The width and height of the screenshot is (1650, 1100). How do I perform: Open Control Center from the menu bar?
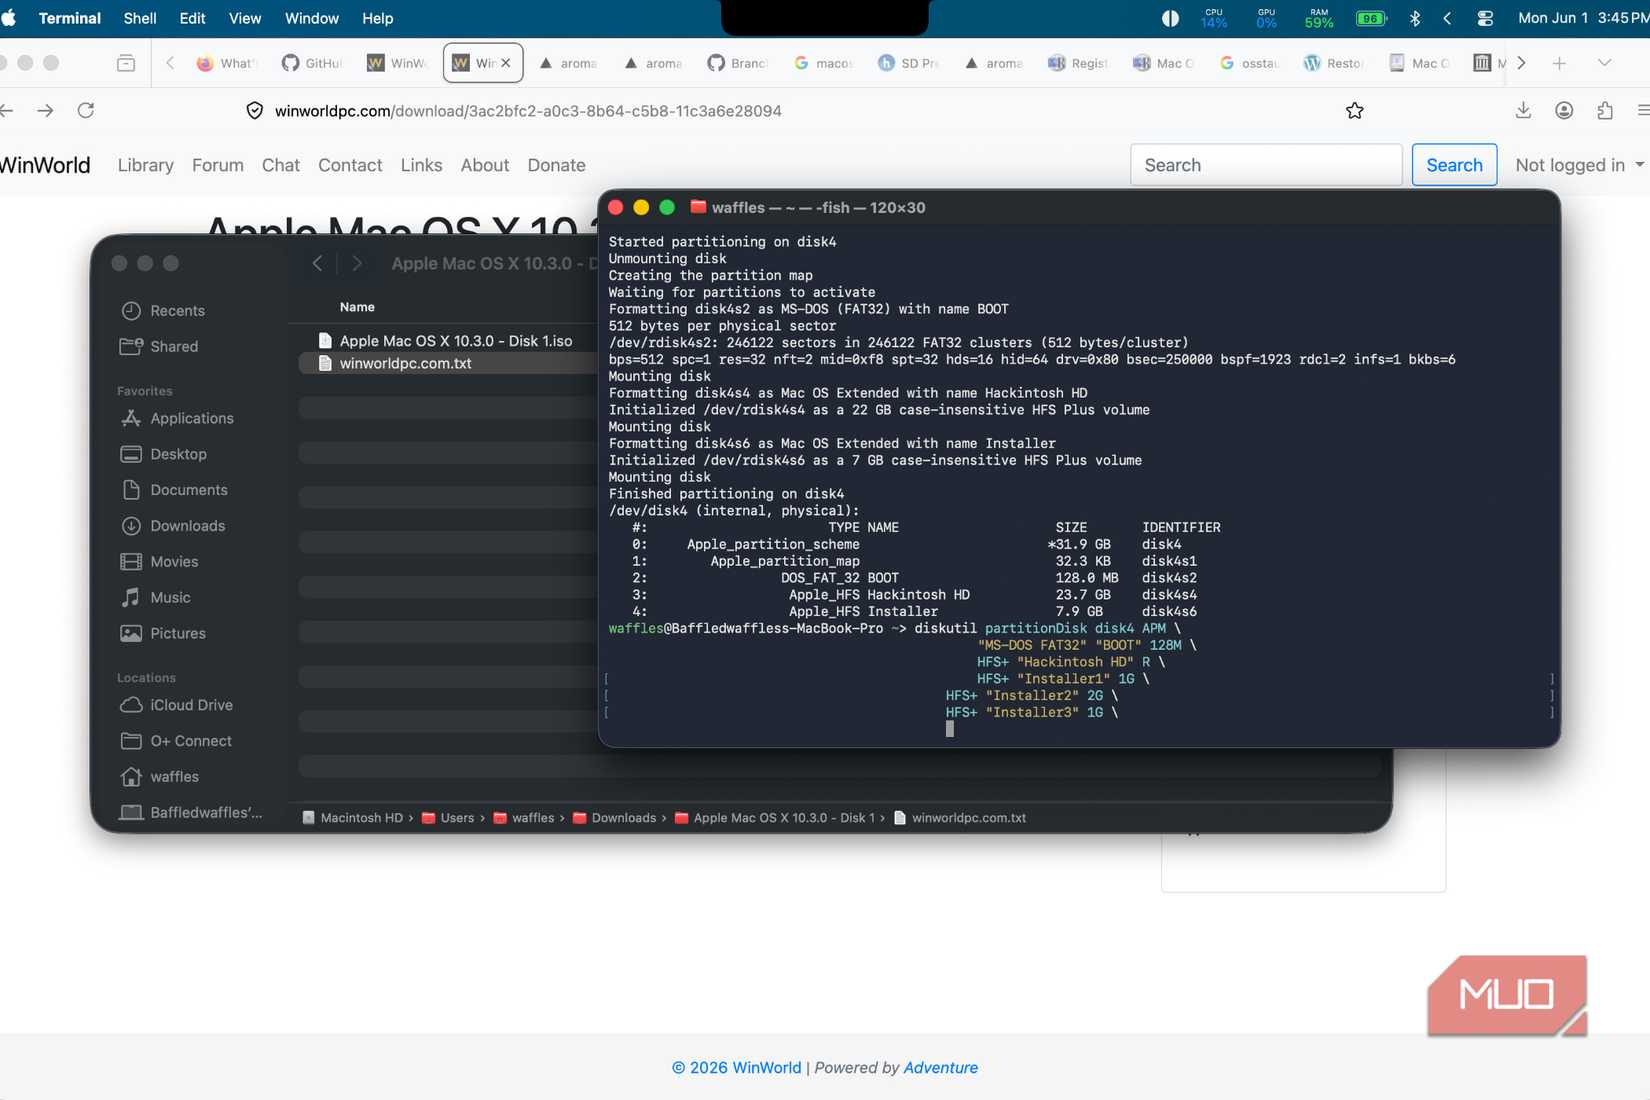click(x=1485, y=18)
